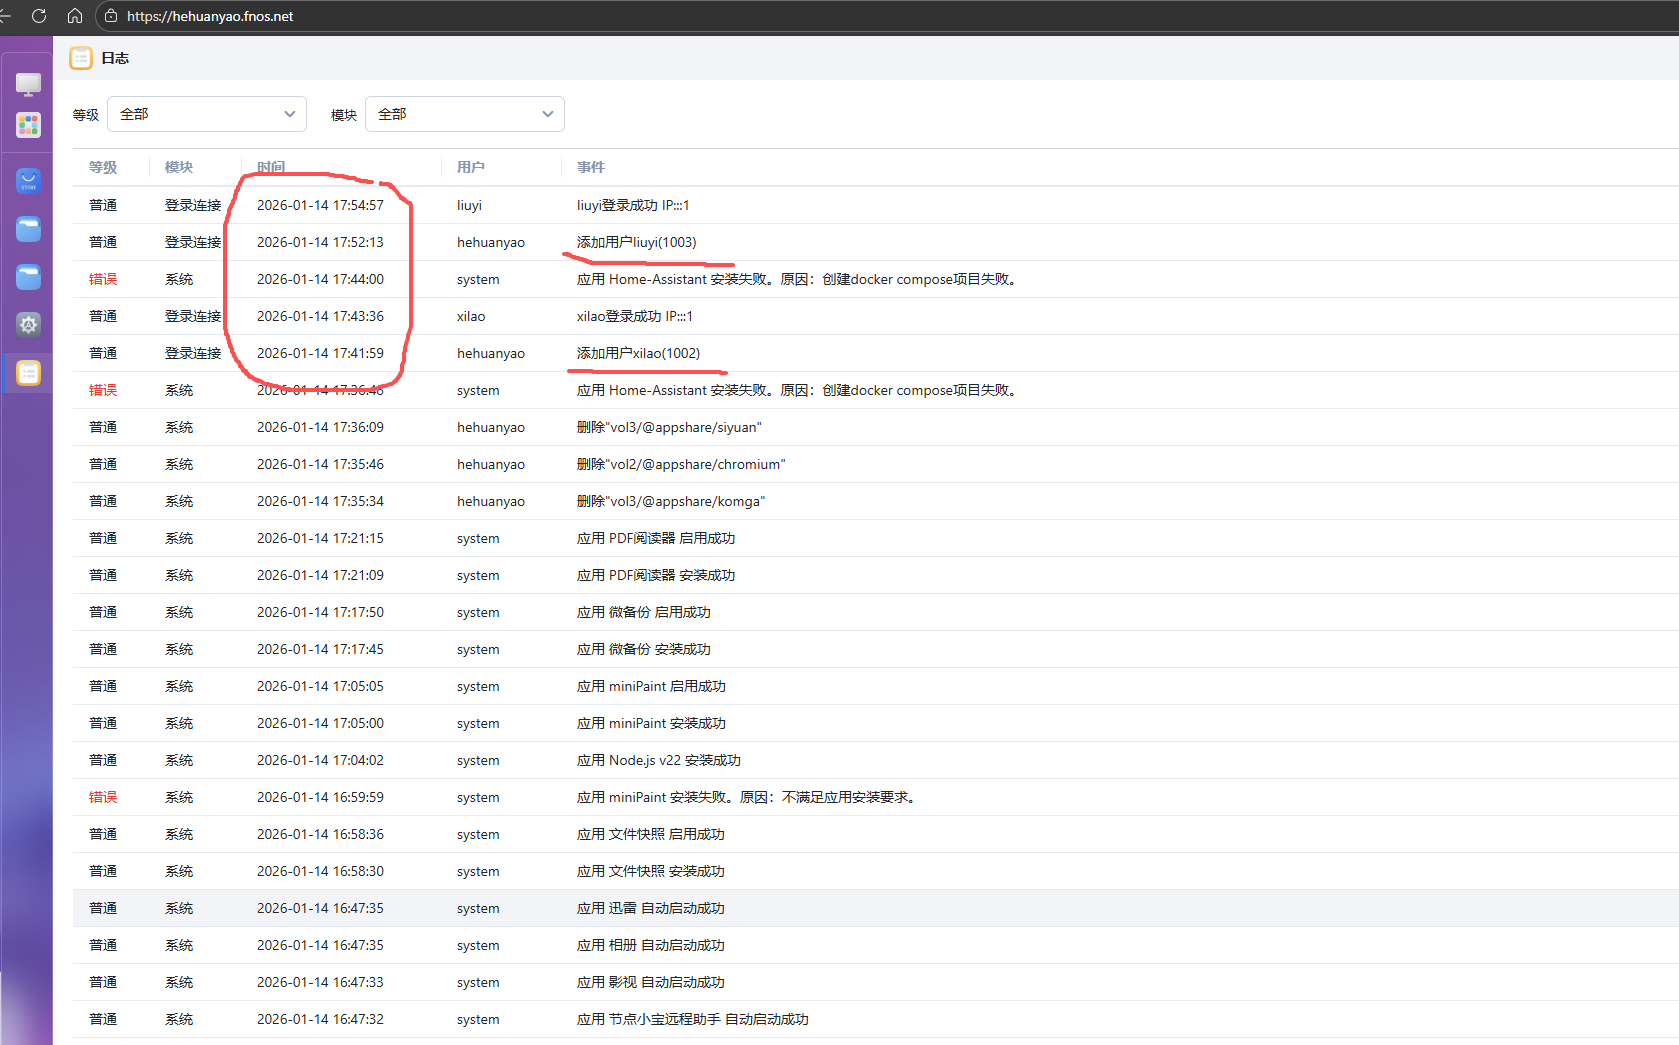Image resolution: width=1679 pixels, height=1045 pixels.
Task: Click the miniPaint 安装失败 error event
Action: [x=748, y=797]
